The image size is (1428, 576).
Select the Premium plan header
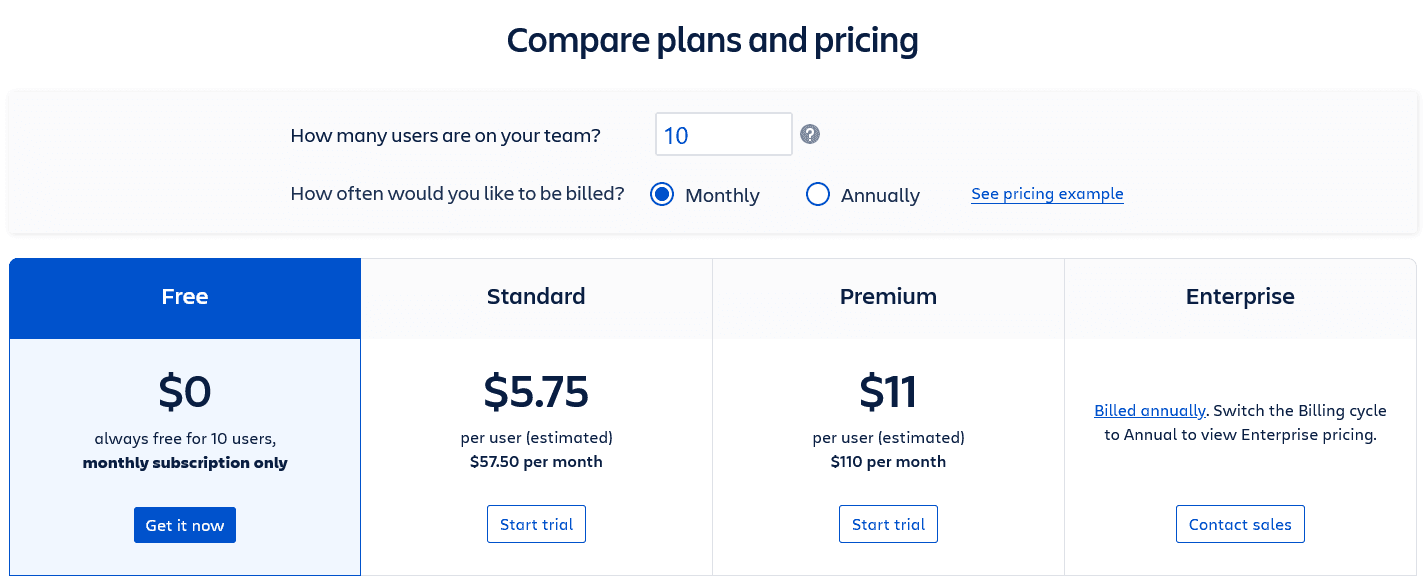[888, 297]
